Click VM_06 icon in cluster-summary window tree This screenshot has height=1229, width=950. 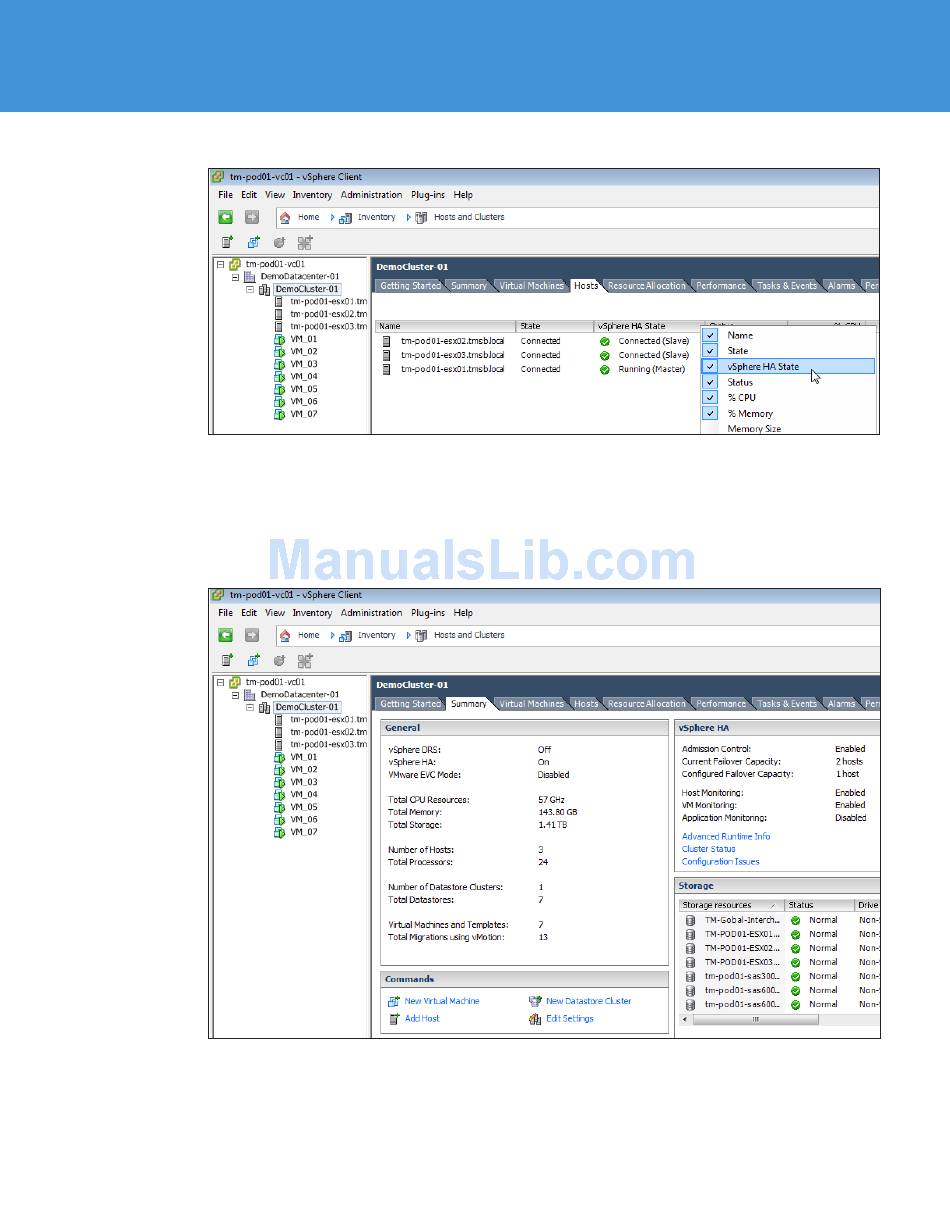280,819
